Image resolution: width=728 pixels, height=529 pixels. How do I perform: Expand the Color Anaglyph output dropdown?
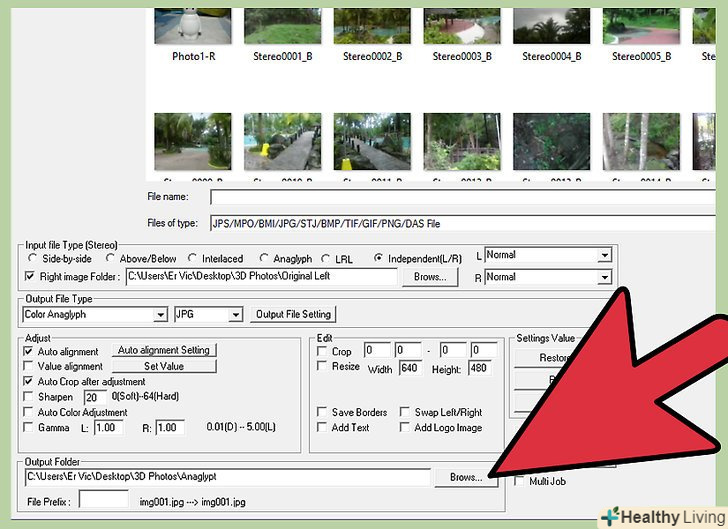[x=160, y=315]
